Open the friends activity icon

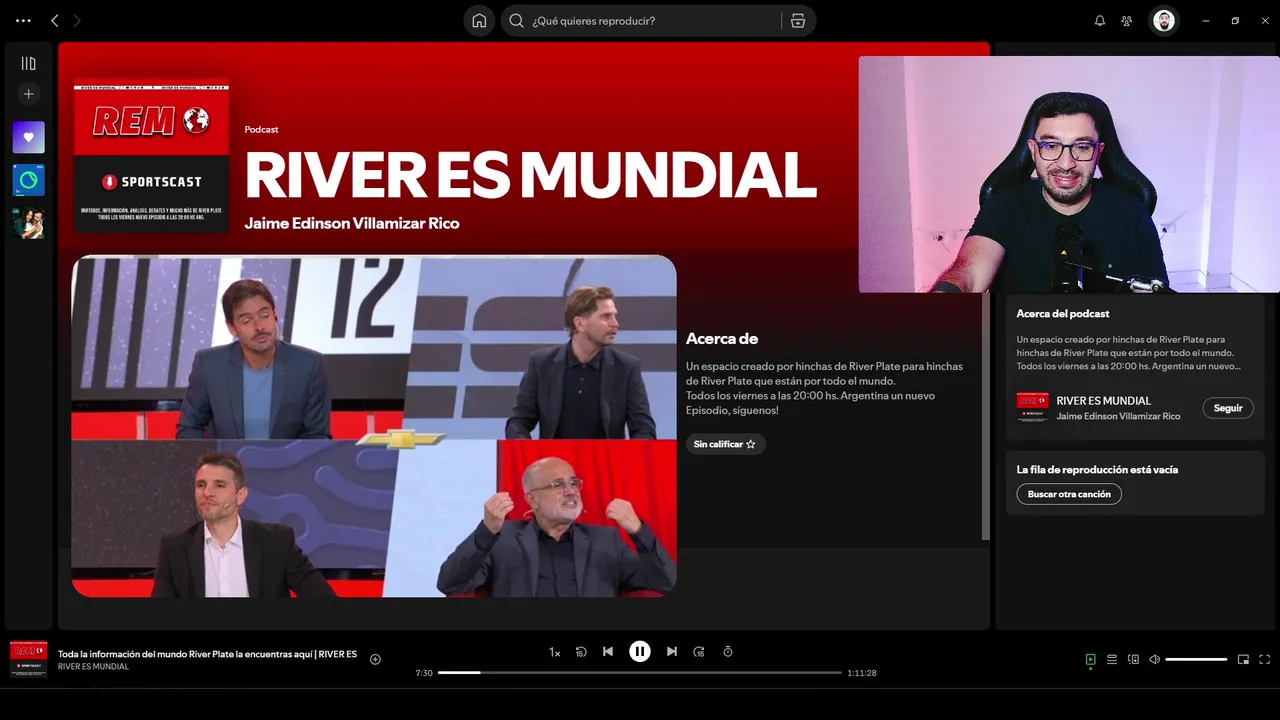pyautogui.click(x=1127, y=20)
